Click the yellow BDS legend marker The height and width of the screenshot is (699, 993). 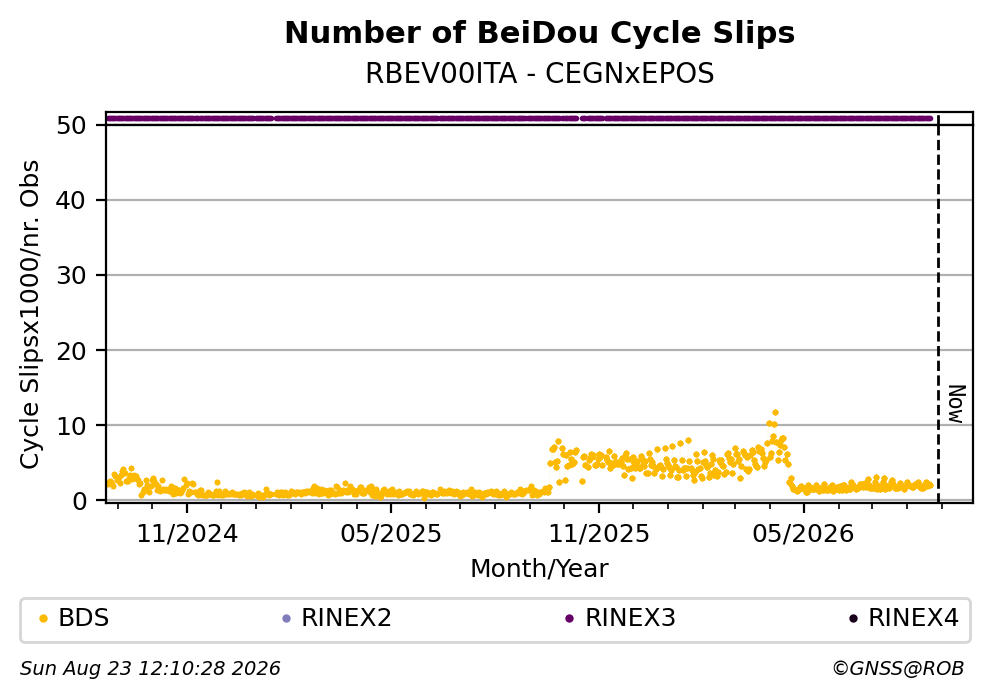pyautogui.click(x=44, y=619)
